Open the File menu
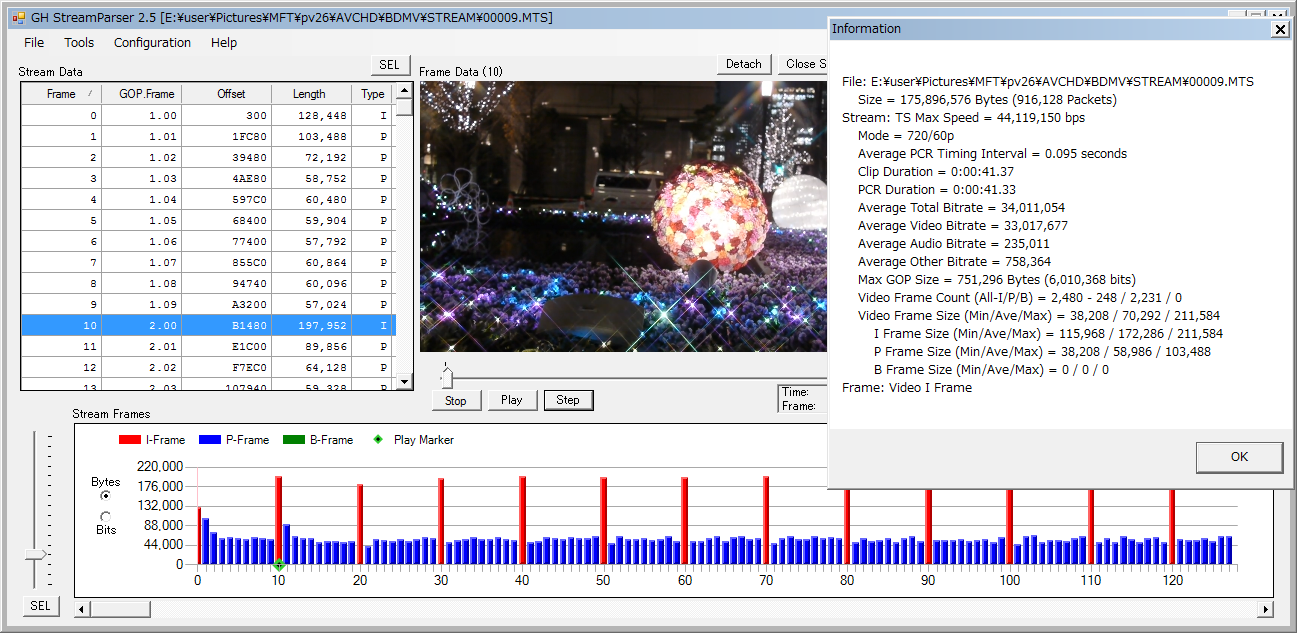The height and width of the screenshot is (633, 1297). tap(34, 43)
